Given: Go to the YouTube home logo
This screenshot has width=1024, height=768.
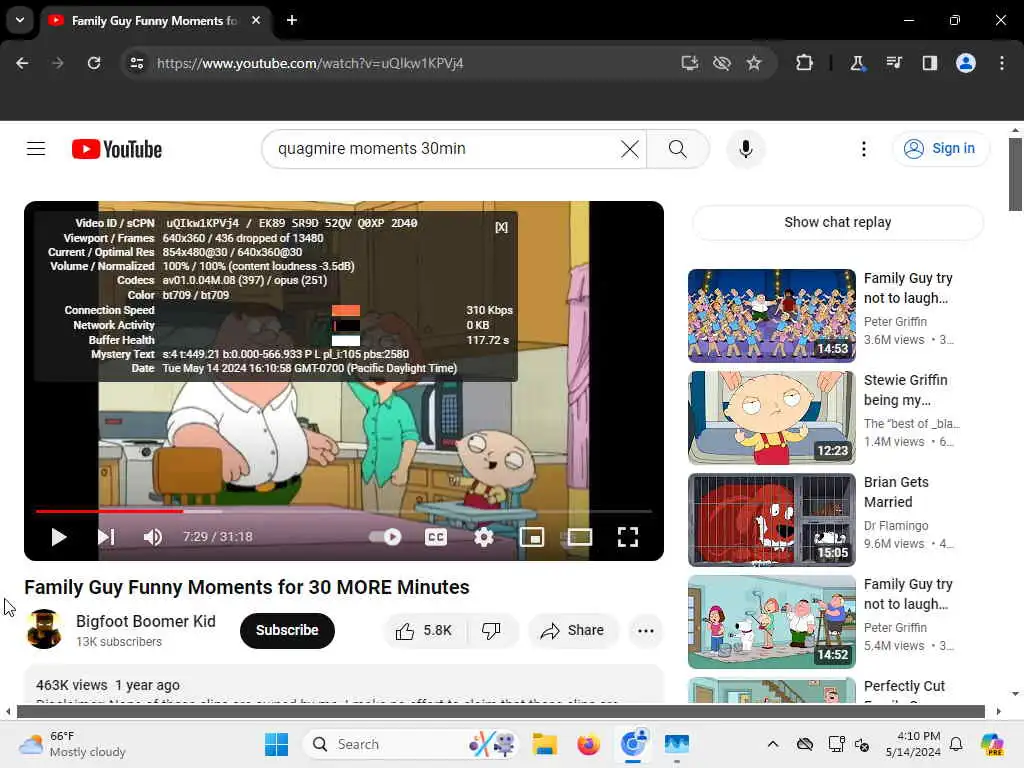Looking at the screenshot, I should point(117,149).
